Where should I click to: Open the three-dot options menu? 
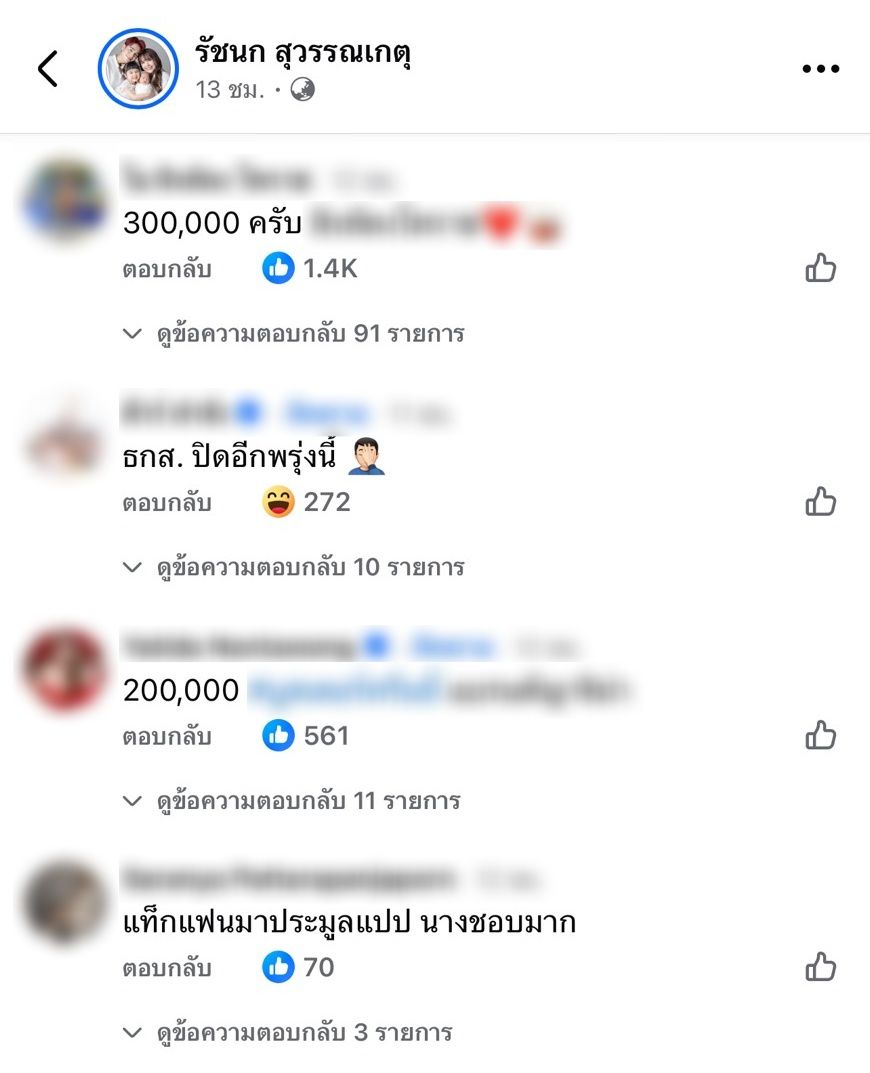pyautogui.click(x=821, y=68)
